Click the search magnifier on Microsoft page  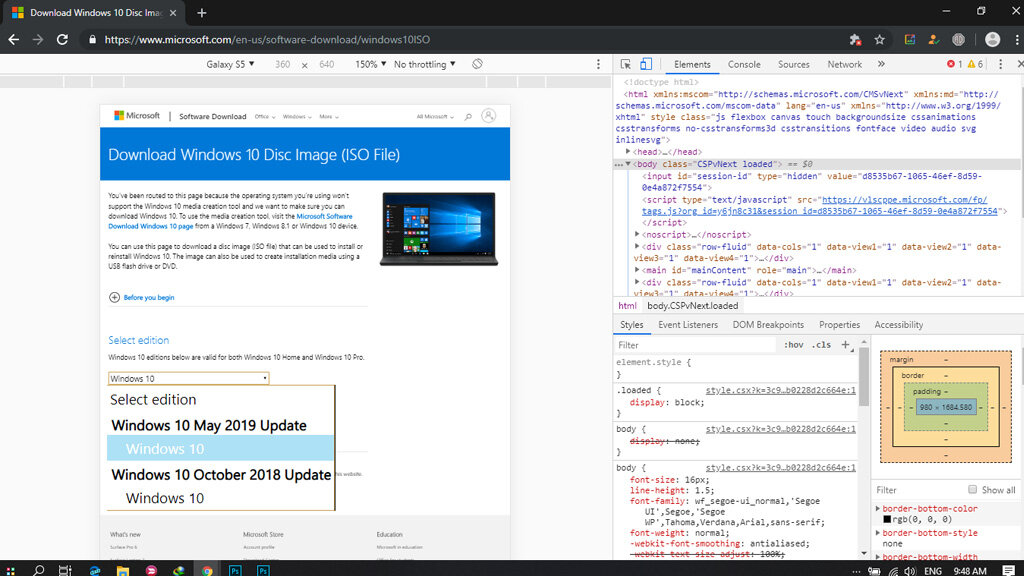468,116
